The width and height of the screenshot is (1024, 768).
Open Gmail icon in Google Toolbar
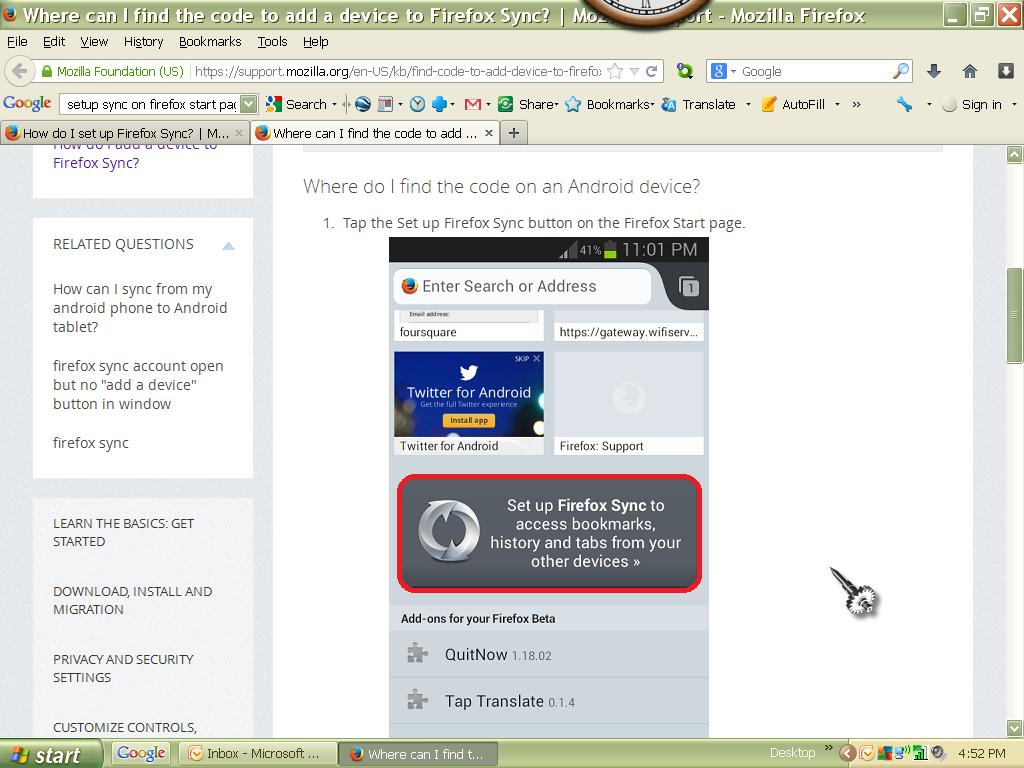[x=473, y=104]
